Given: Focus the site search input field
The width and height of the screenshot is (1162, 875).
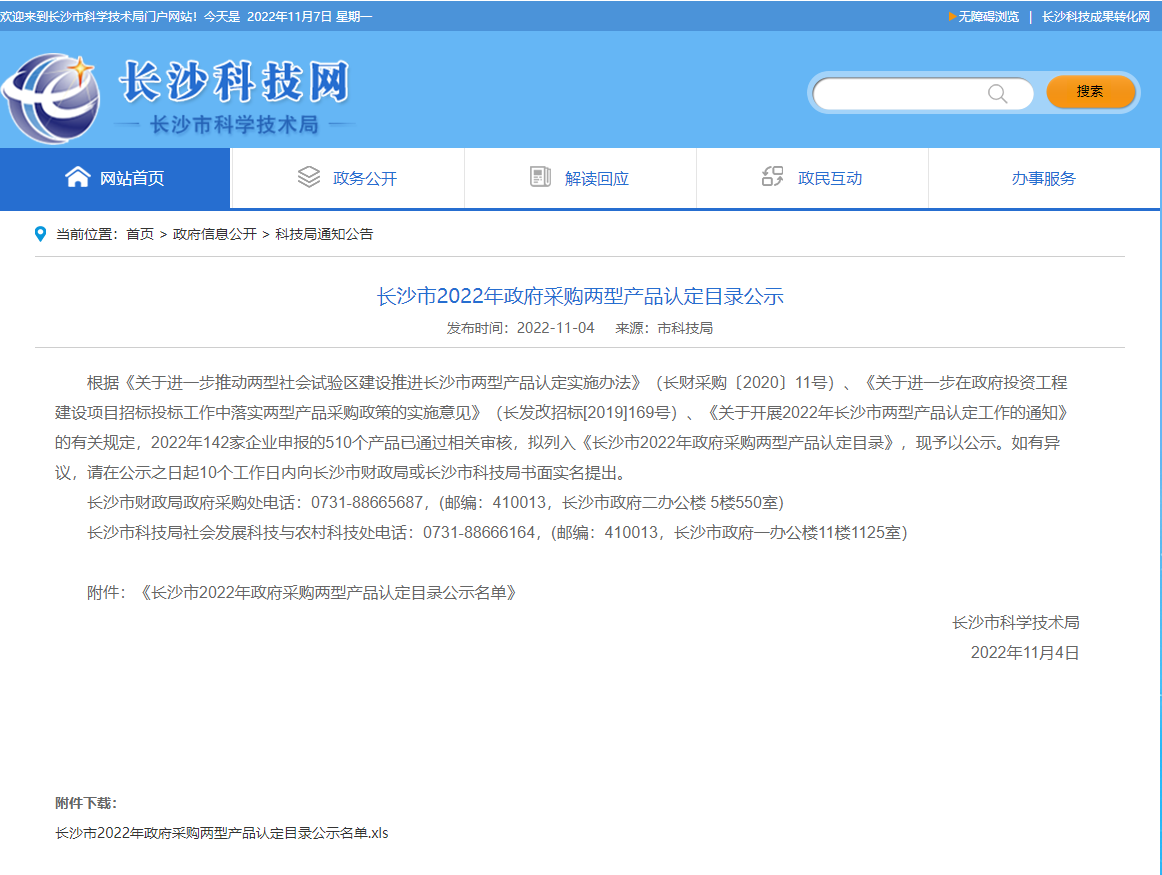Looking at the screenshot, I should (923, 94).
